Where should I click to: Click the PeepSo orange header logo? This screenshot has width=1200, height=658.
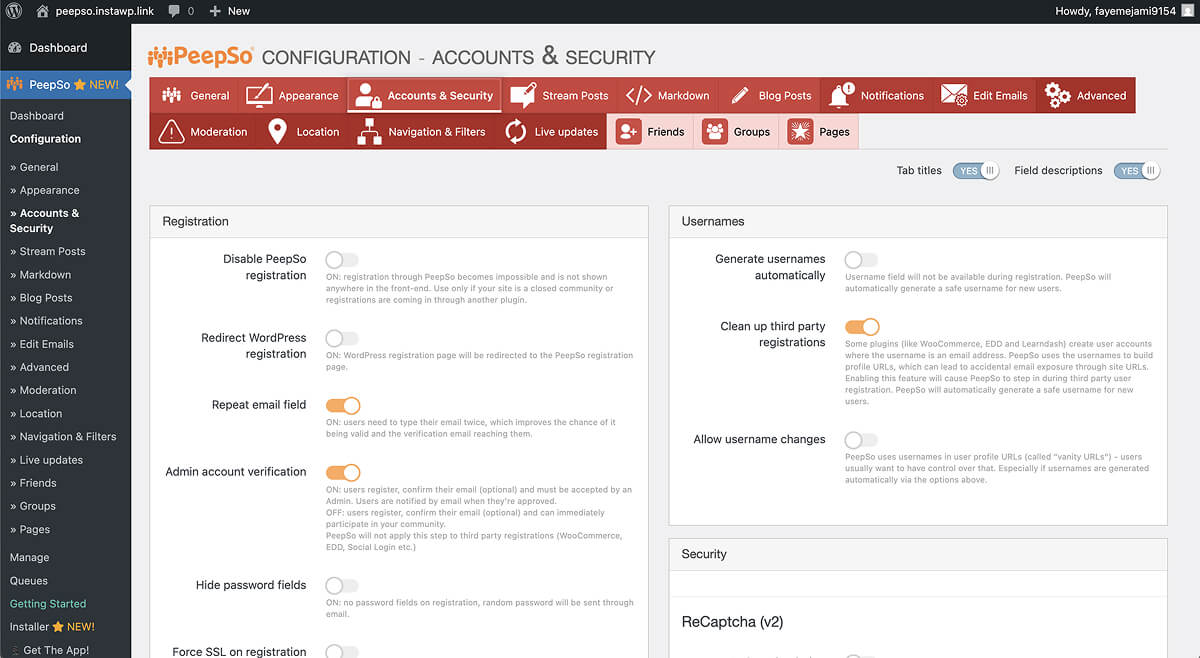click(200, 56)
